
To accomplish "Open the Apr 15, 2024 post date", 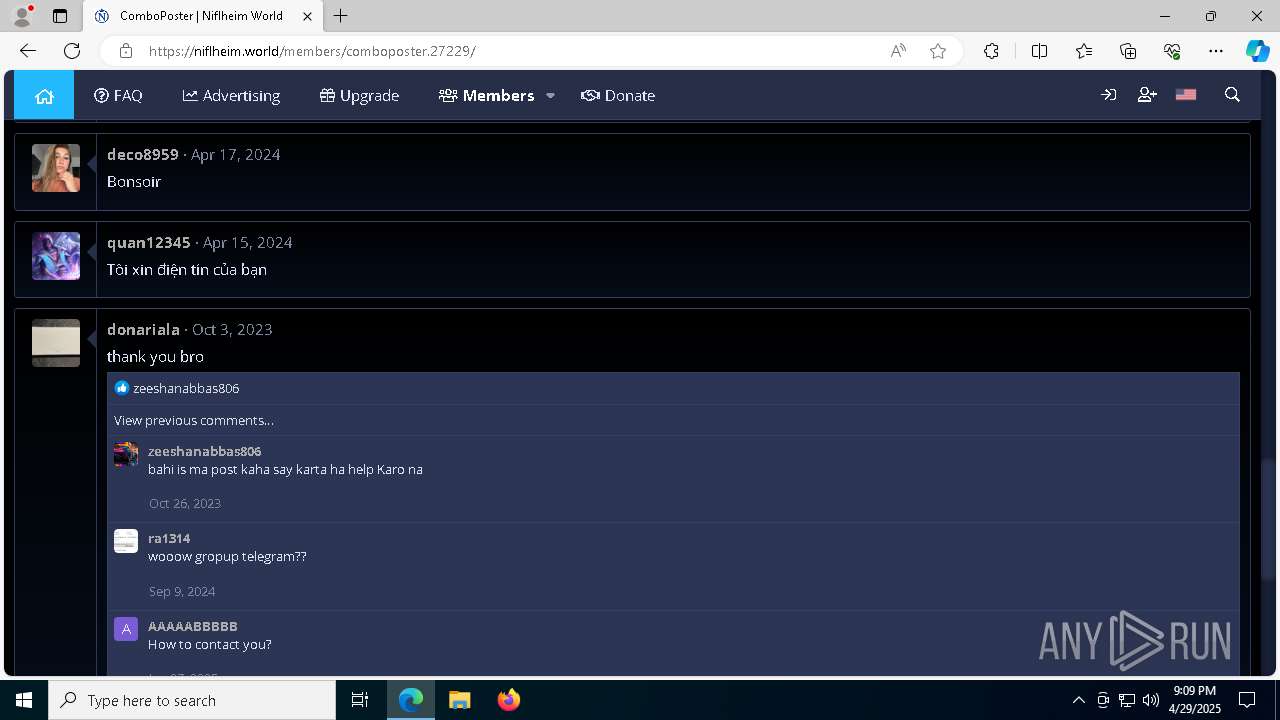I will tap(247, 242).
